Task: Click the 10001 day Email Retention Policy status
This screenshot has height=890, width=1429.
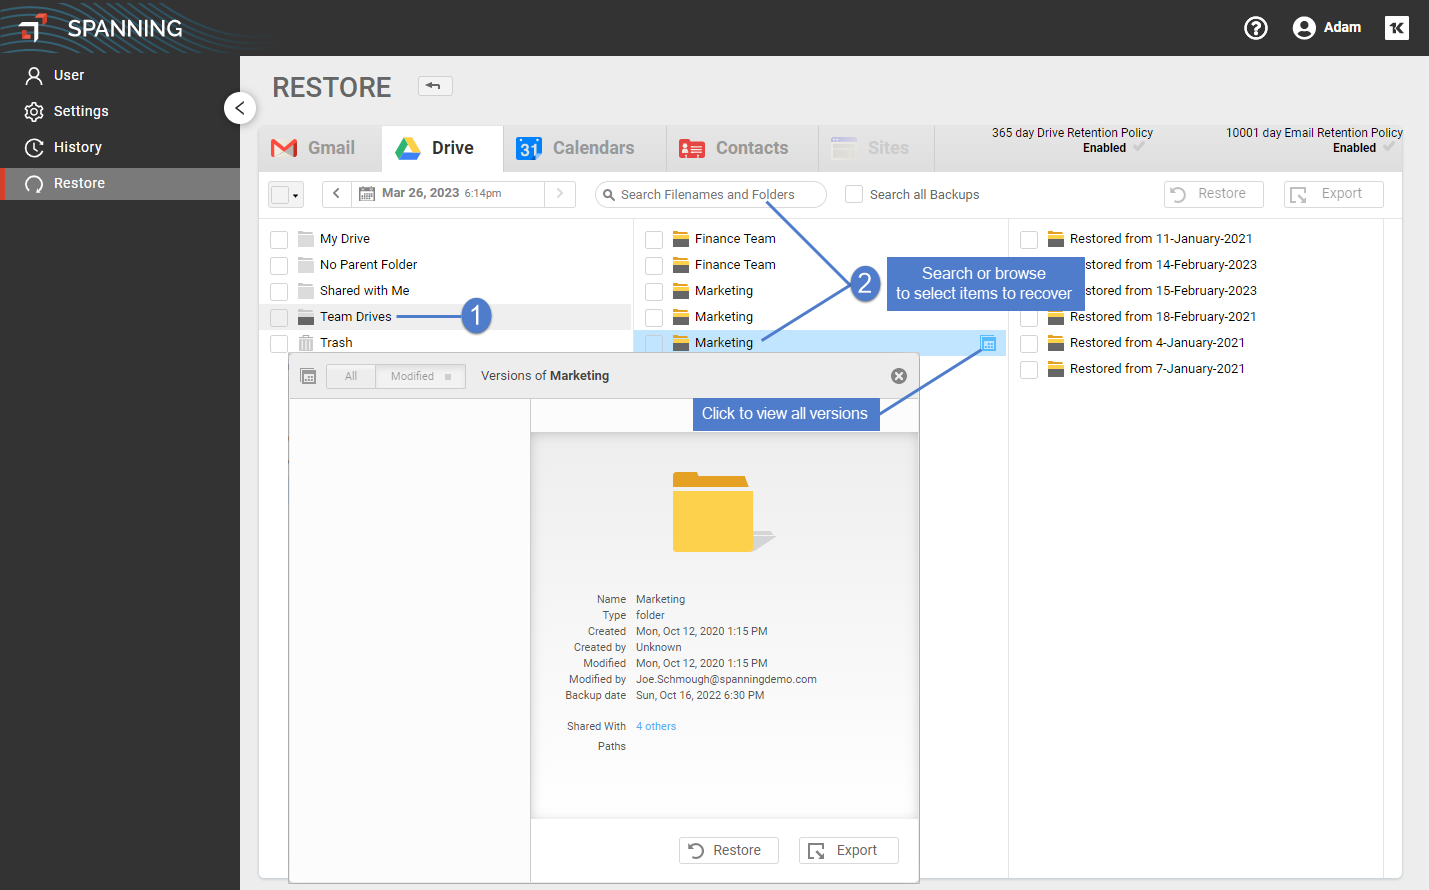Action: coord(1314,140)
